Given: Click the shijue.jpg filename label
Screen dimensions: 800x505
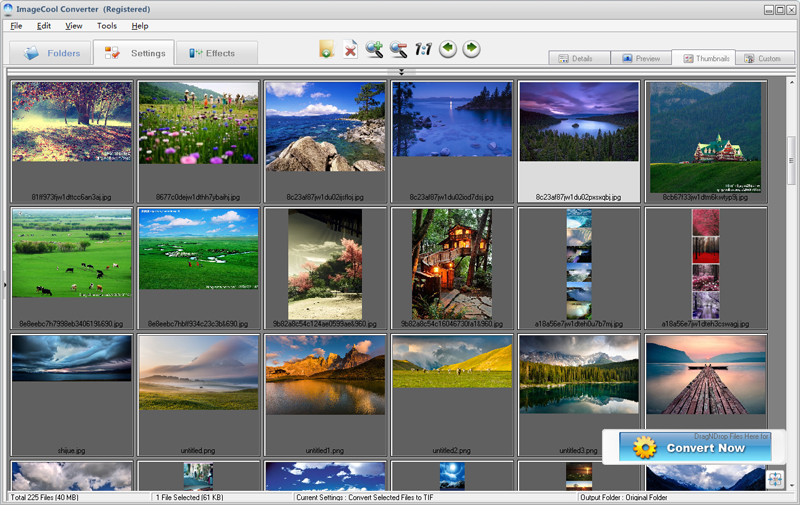Looking at the screenshot, I should pos(71,450).
